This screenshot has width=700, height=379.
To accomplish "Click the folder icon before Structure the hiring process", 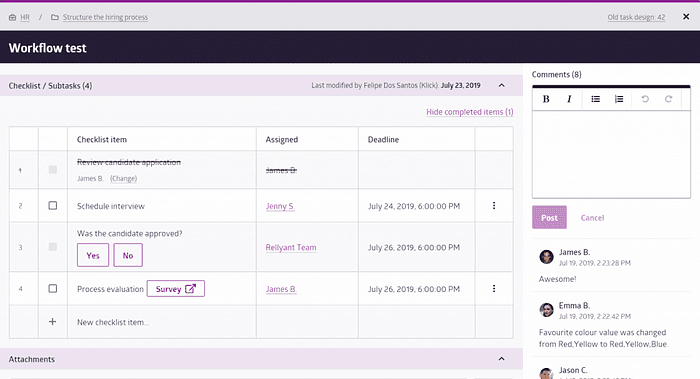I will (x=54, y=17).
